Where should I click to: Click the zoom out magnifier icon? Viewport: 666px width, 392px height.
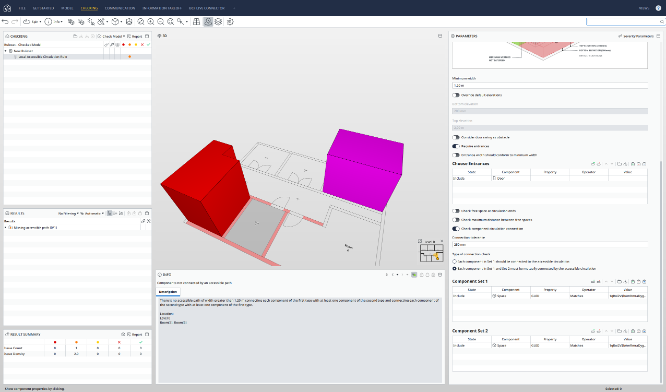[x=161, y=22]
